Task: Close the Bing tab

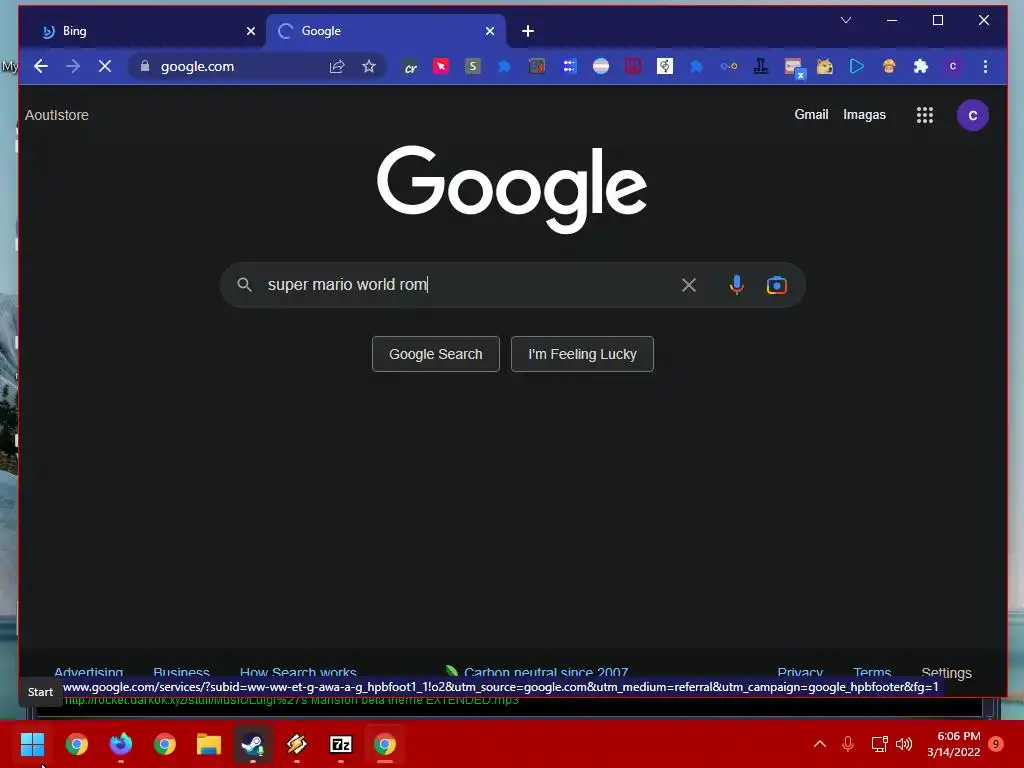Action: point(251,31)
